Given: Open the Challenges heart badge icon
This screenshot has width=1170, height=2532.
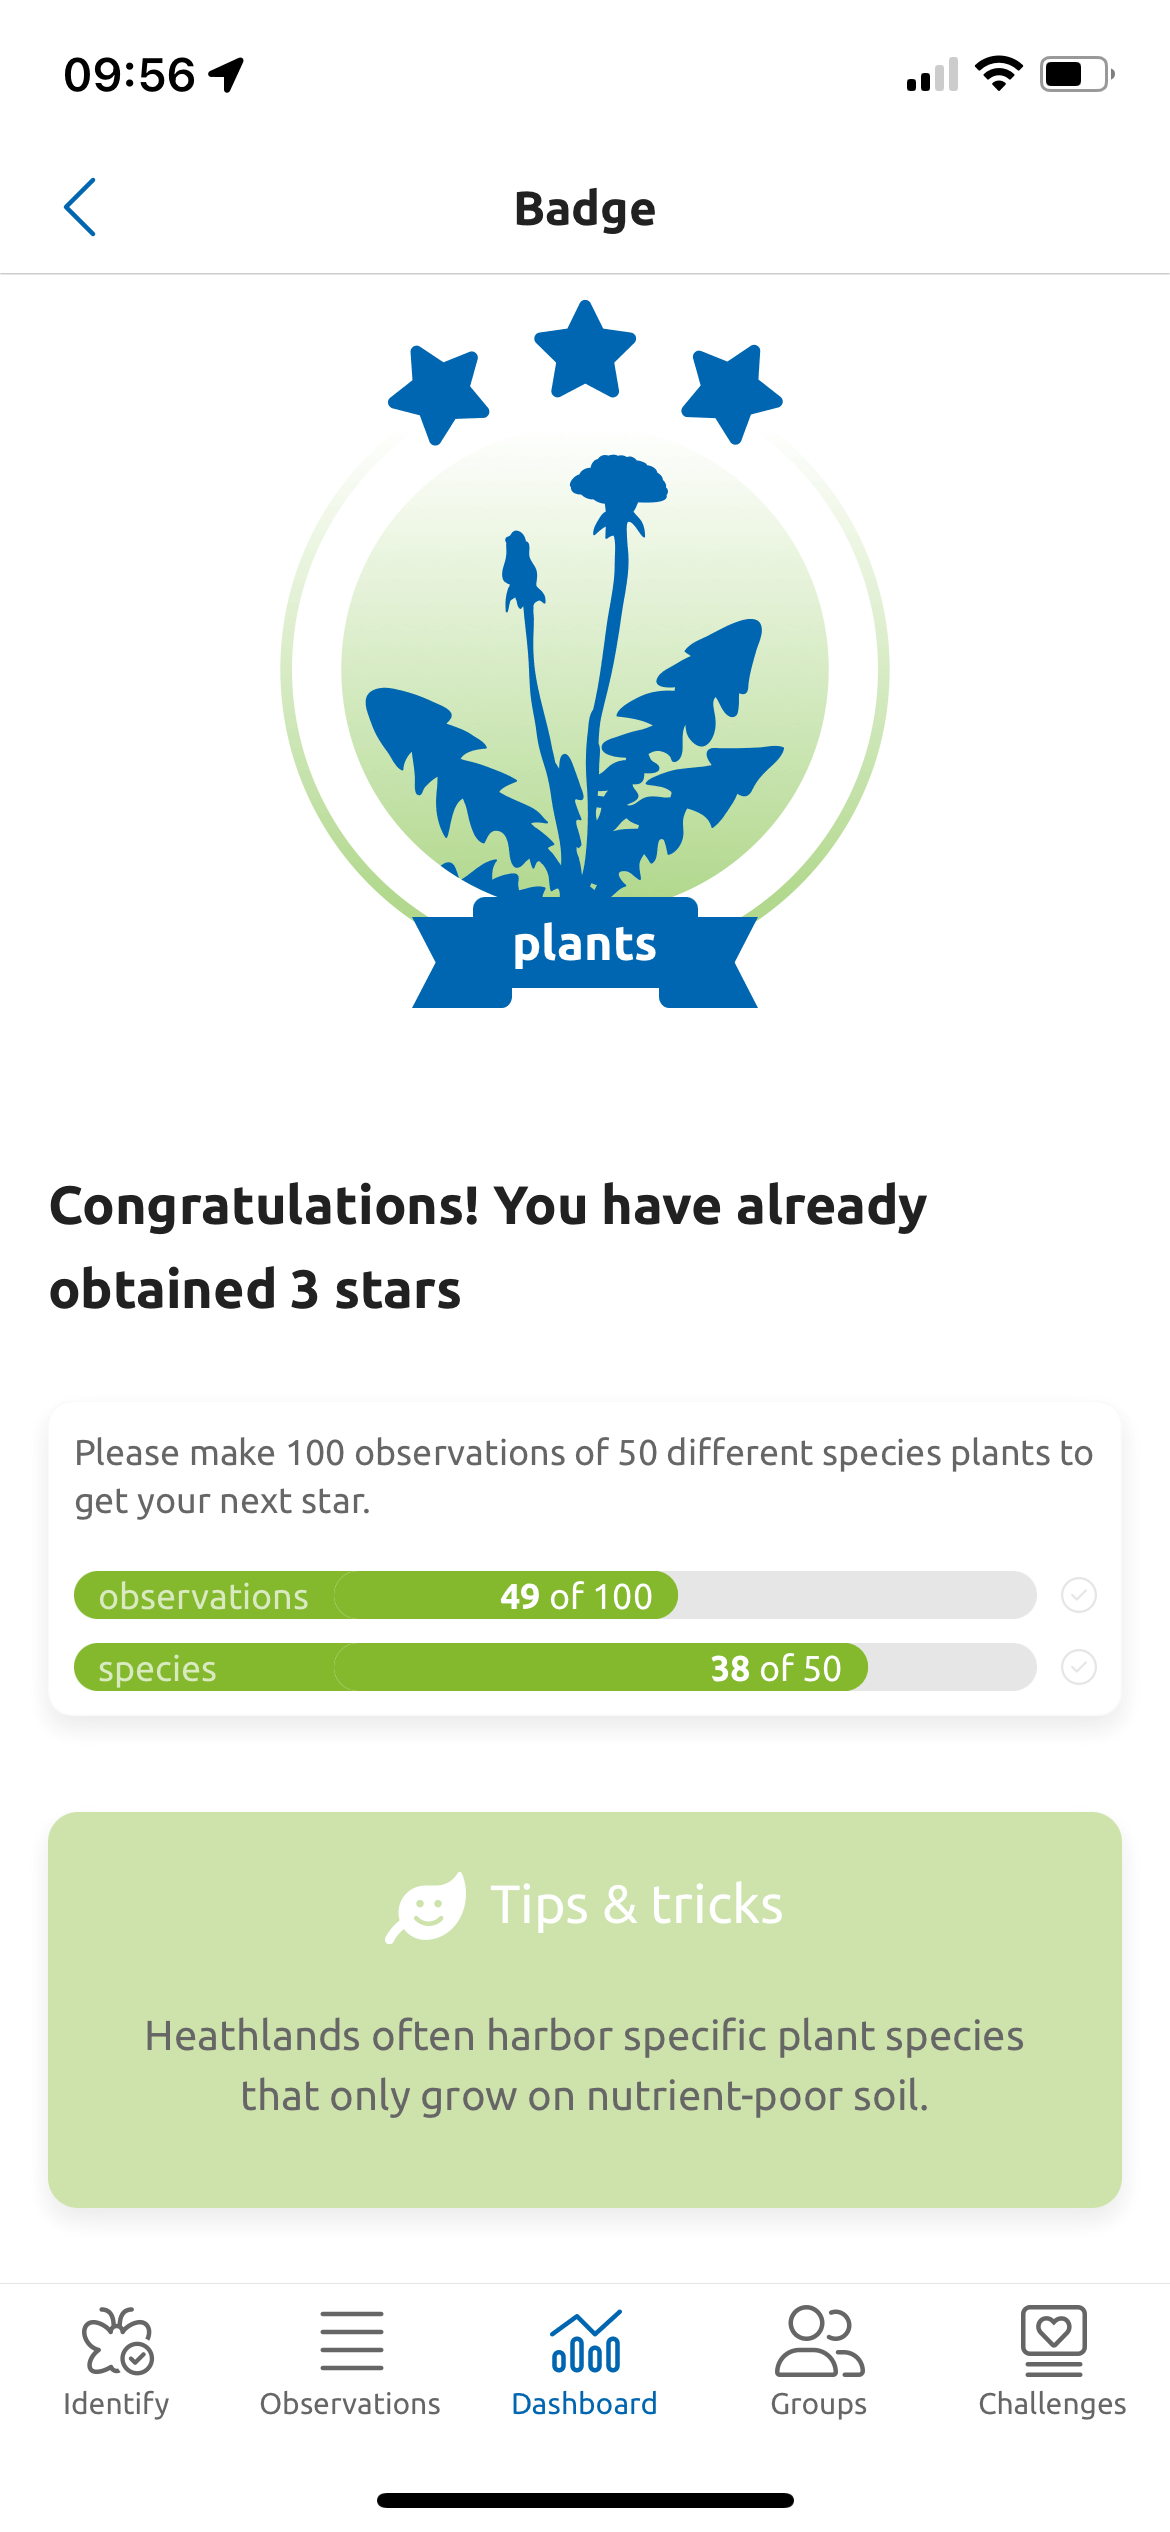Looking at the screenshot, I should 1053,2340.
